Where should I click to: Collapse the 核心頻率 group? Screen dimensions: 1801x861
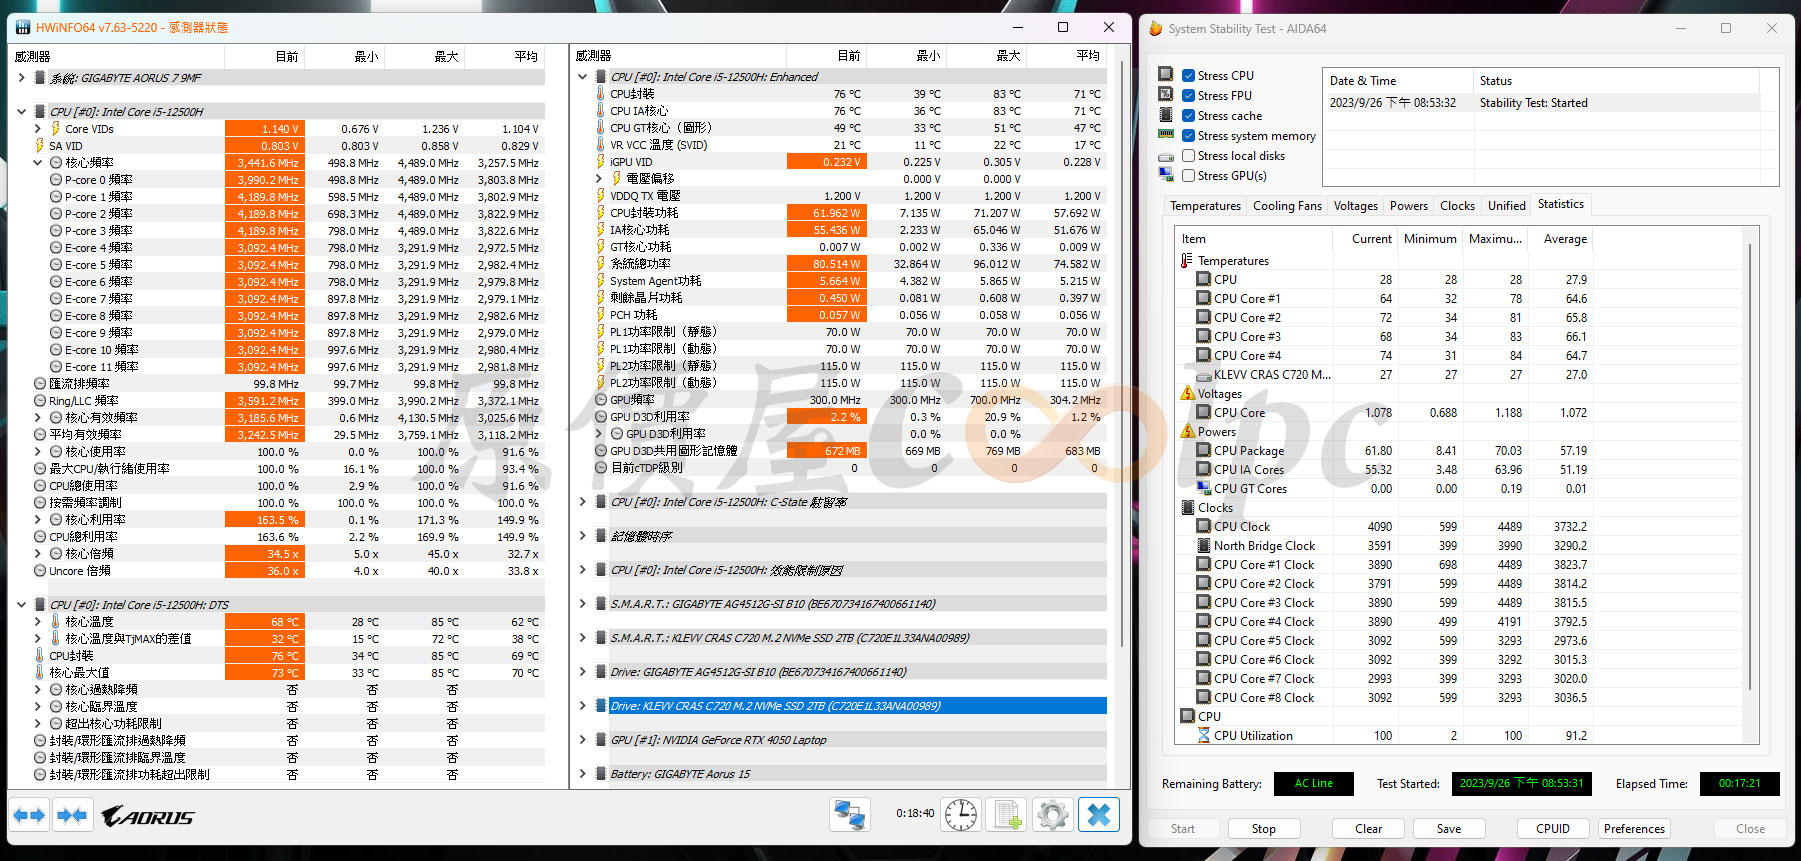click(37, 163)
